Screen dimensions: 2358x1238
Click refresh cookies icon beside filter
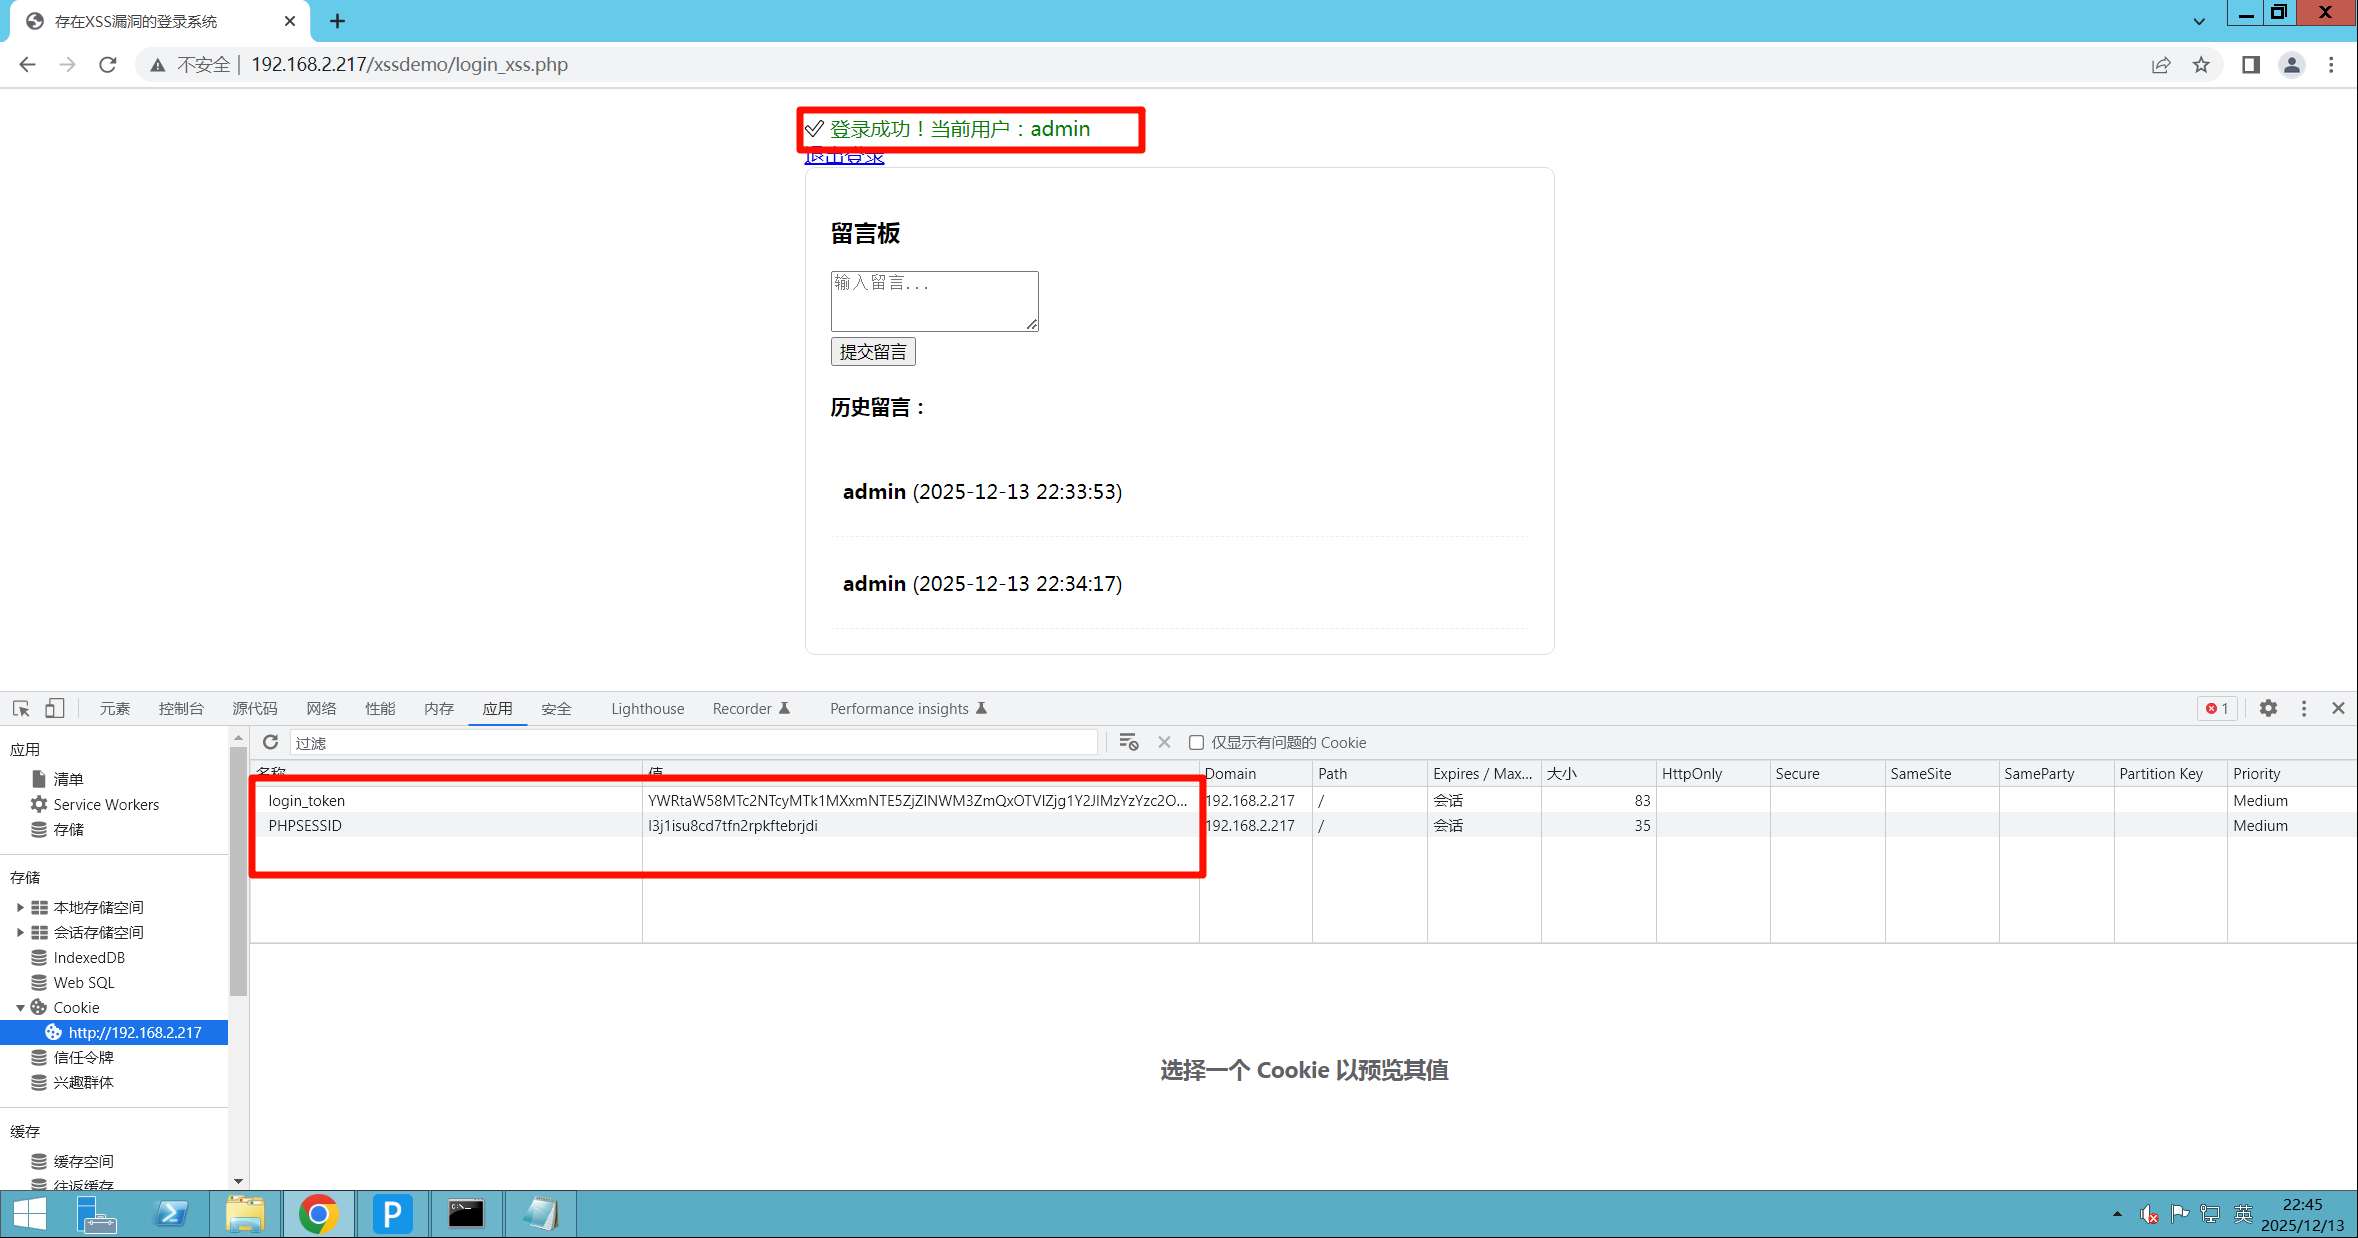tap(270, 742)
